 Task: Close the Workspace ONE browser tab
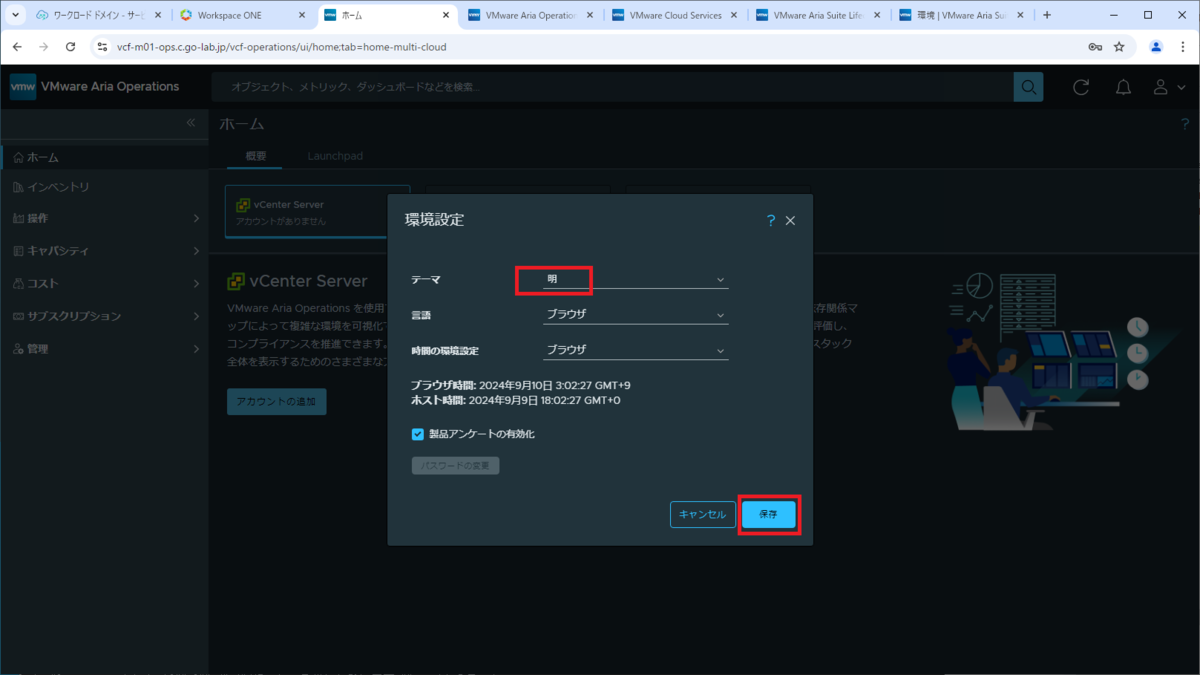[x=302, y=16]
